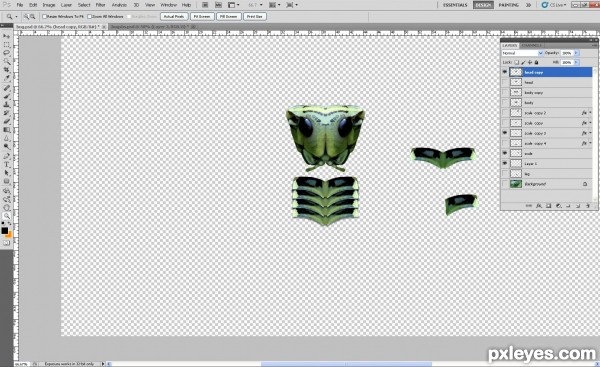The height and width of the screenshot is (367, 600).
Task: Create a new layer from panel footer
Action: coord(578,206)
